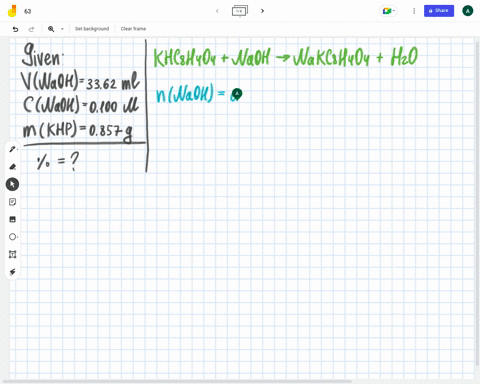This screenshot has height=384, width=480.
Task: Expand the frame bar thumbnail
Action: point(240,11)
